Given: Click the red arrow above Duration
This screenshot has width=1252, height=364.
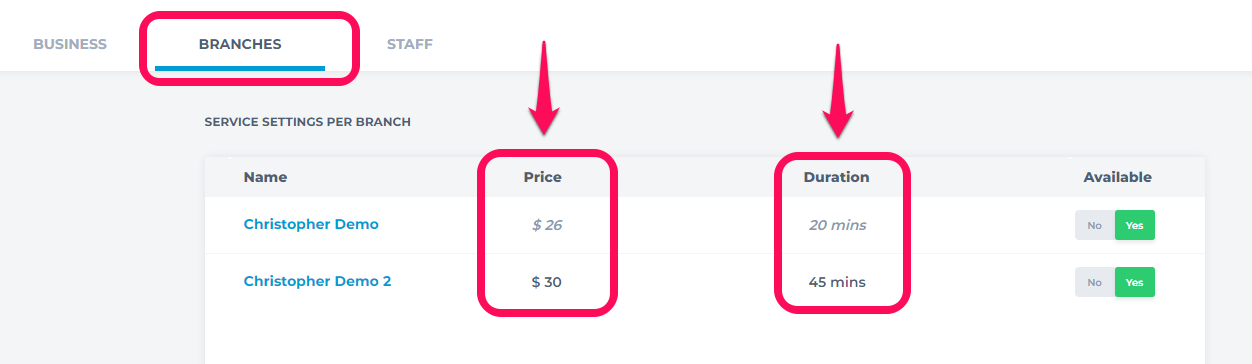Looking at the screenshot, I should click(x=838, y=90).
